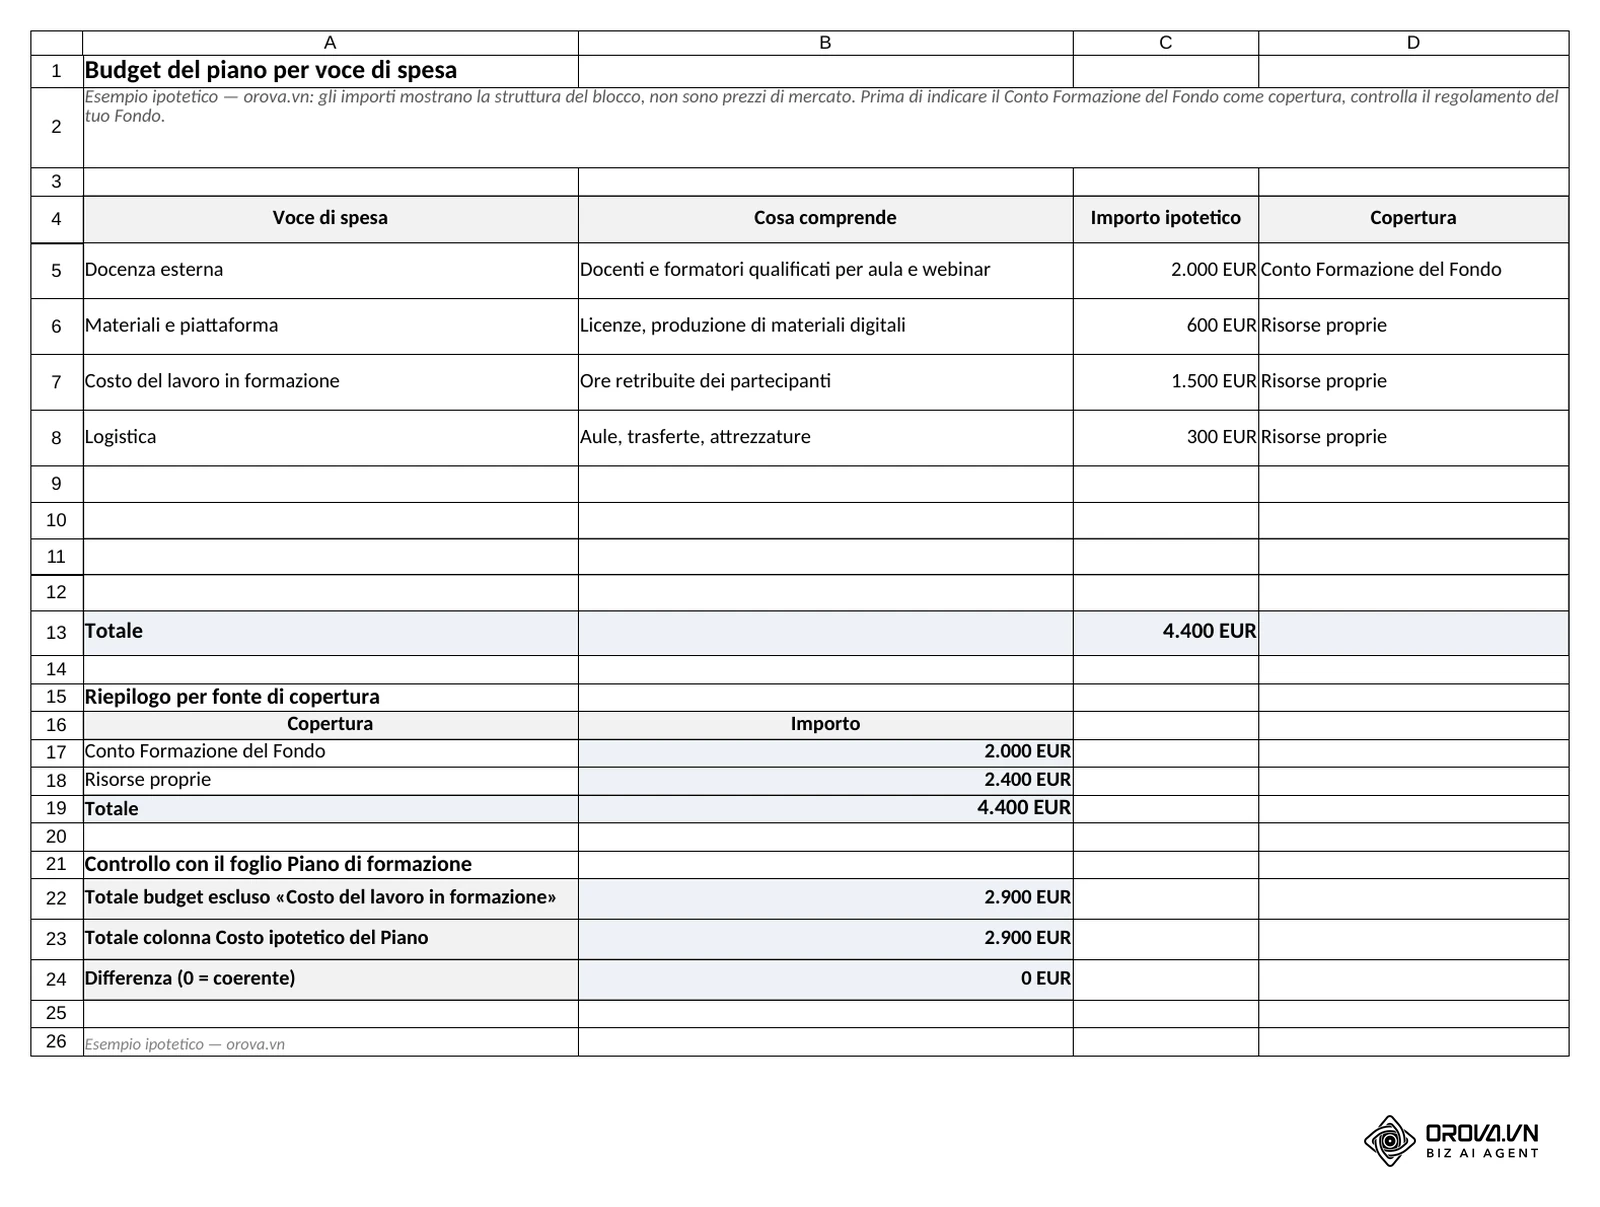Click 'Docenti e formatori qualificati per aula e webinar'
Screen dimensions: 1600x1207
click(785, 269)
